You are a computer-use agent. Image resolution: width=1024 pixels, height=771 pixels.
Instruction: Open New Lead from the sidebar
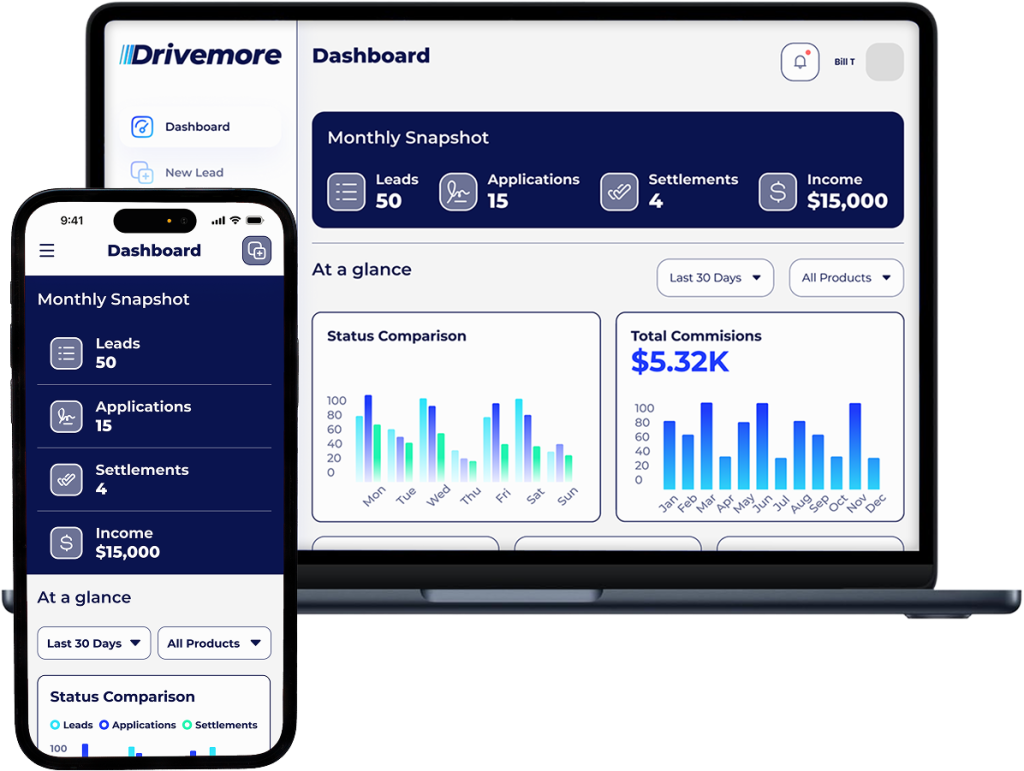click(193, 172)
